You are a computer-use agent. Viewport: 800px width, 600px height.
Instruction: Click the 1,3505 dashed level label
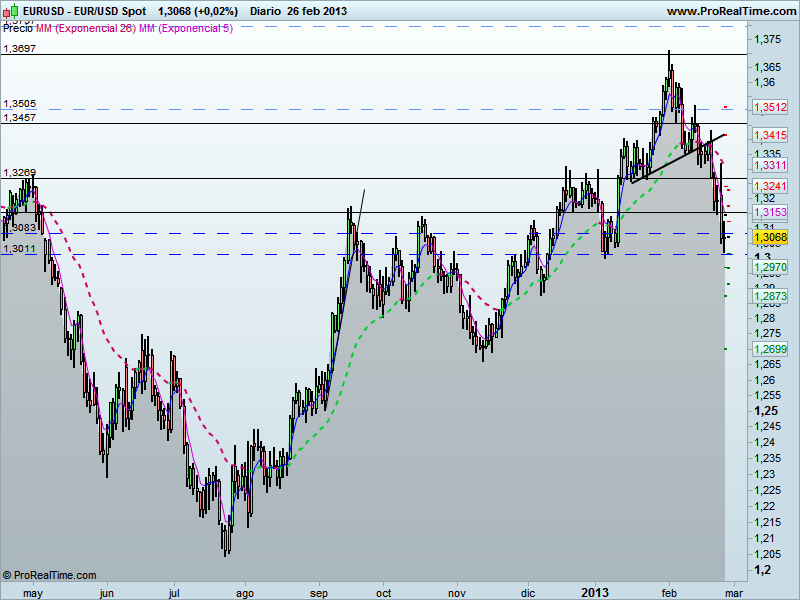pyautogui.click(x=19, y=104)
